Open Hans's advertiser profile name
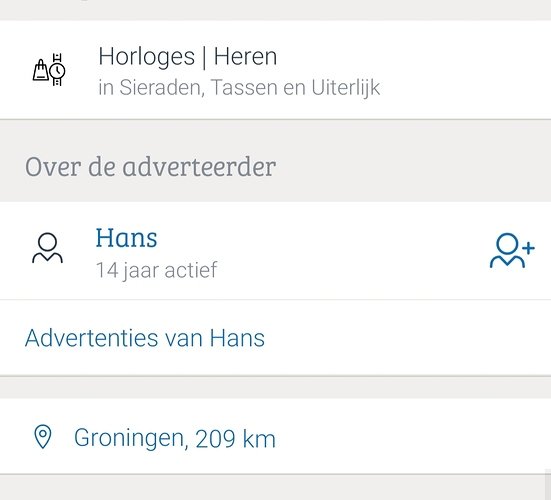 coord(127,238)
